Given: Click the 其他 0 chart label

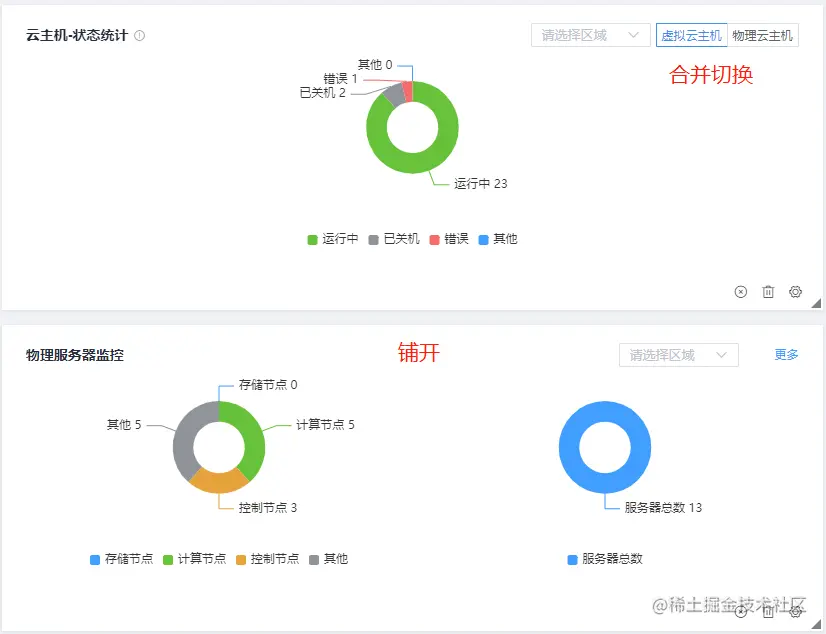Looking at the screenshot, I should [x=375, y=65].
